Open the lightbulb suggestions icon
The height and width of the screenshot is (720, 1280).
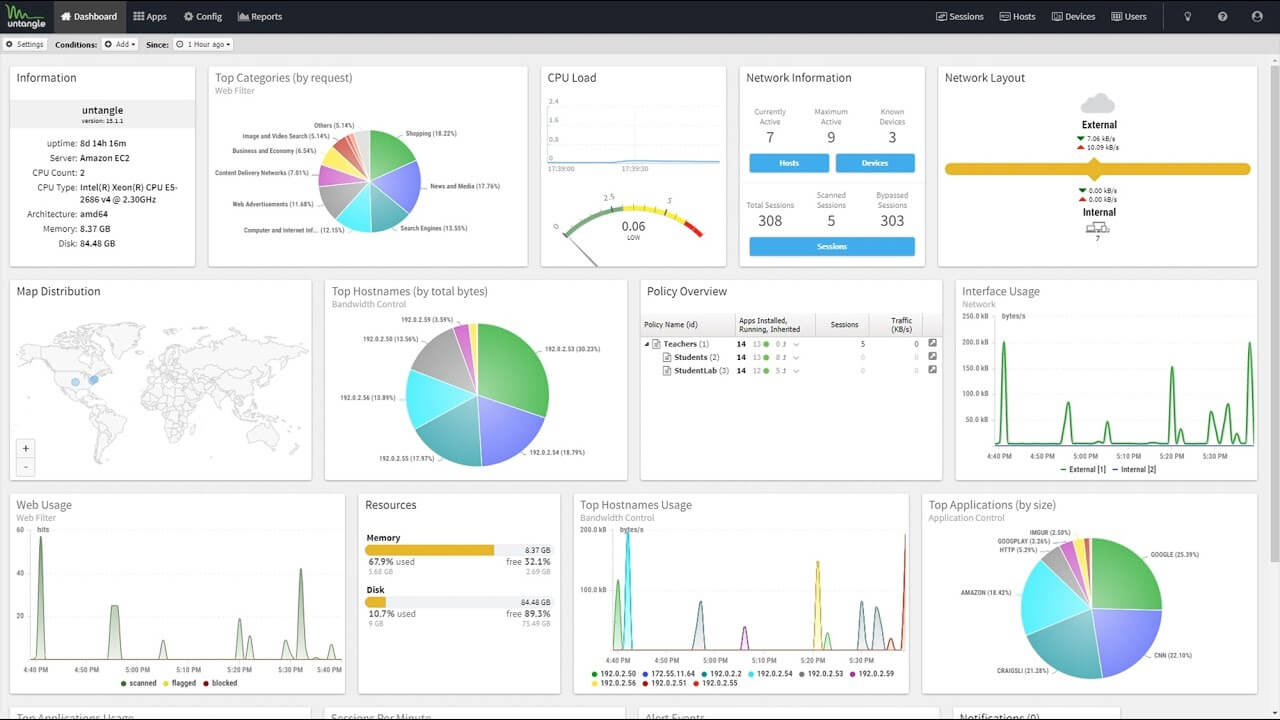tap(1188, 17)
